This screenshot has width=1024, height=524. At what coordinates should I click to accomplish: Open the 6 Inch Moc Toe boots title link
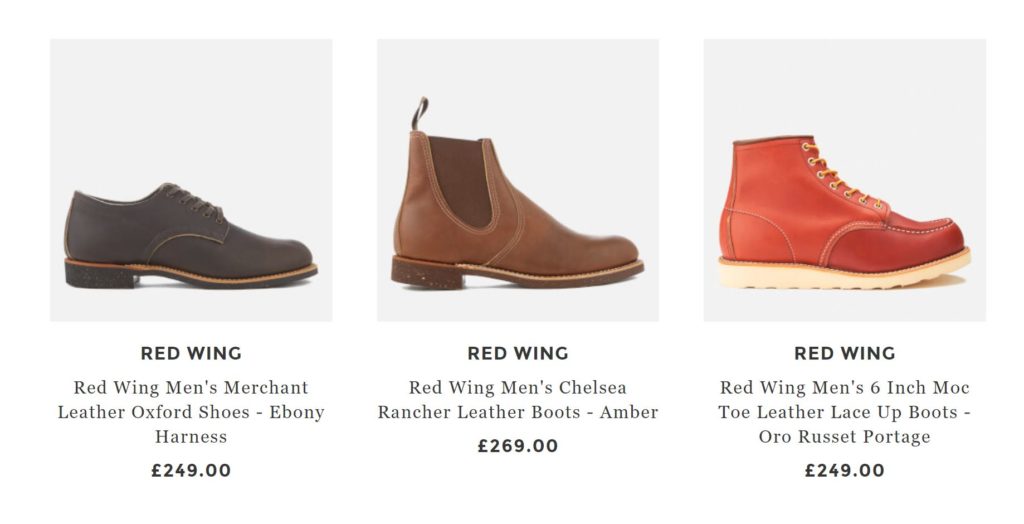(845, 412)
